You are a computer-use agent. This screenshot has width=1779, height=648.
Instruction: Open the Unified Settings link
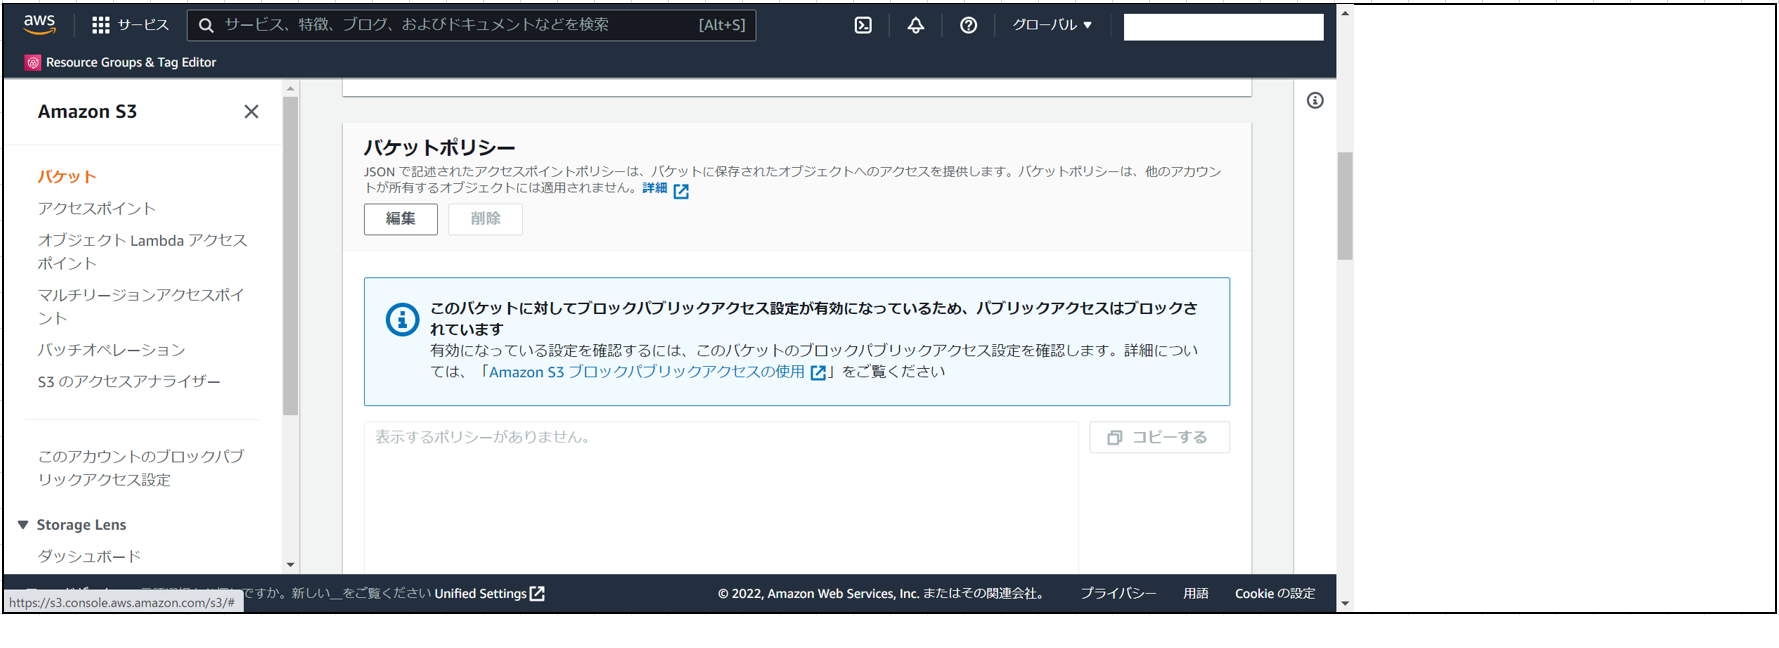(x=480, y=593)
